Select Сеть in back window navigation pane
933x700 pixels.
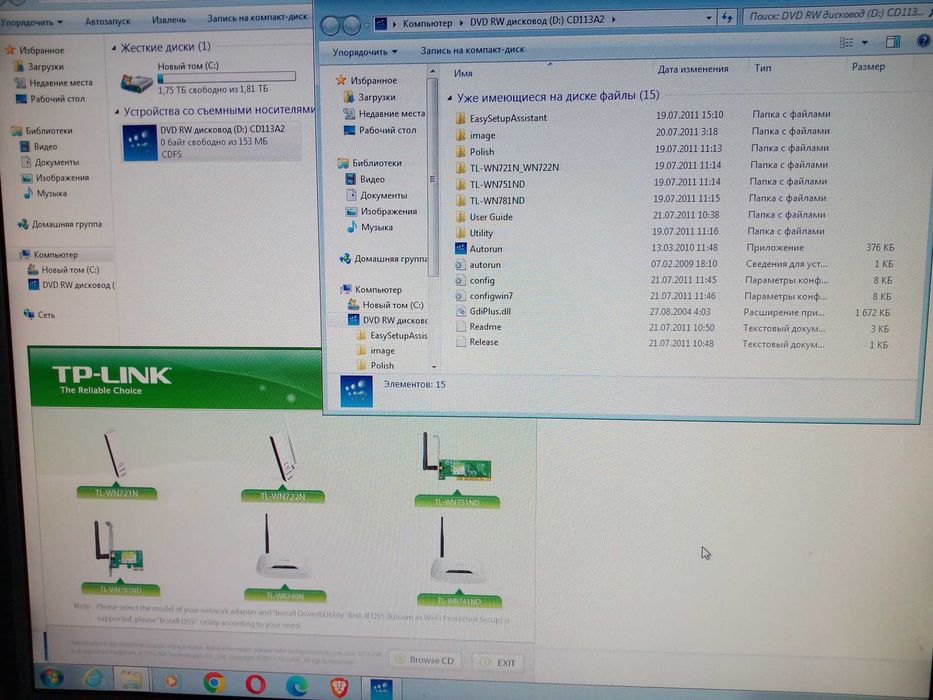click(x=39, y=314)
